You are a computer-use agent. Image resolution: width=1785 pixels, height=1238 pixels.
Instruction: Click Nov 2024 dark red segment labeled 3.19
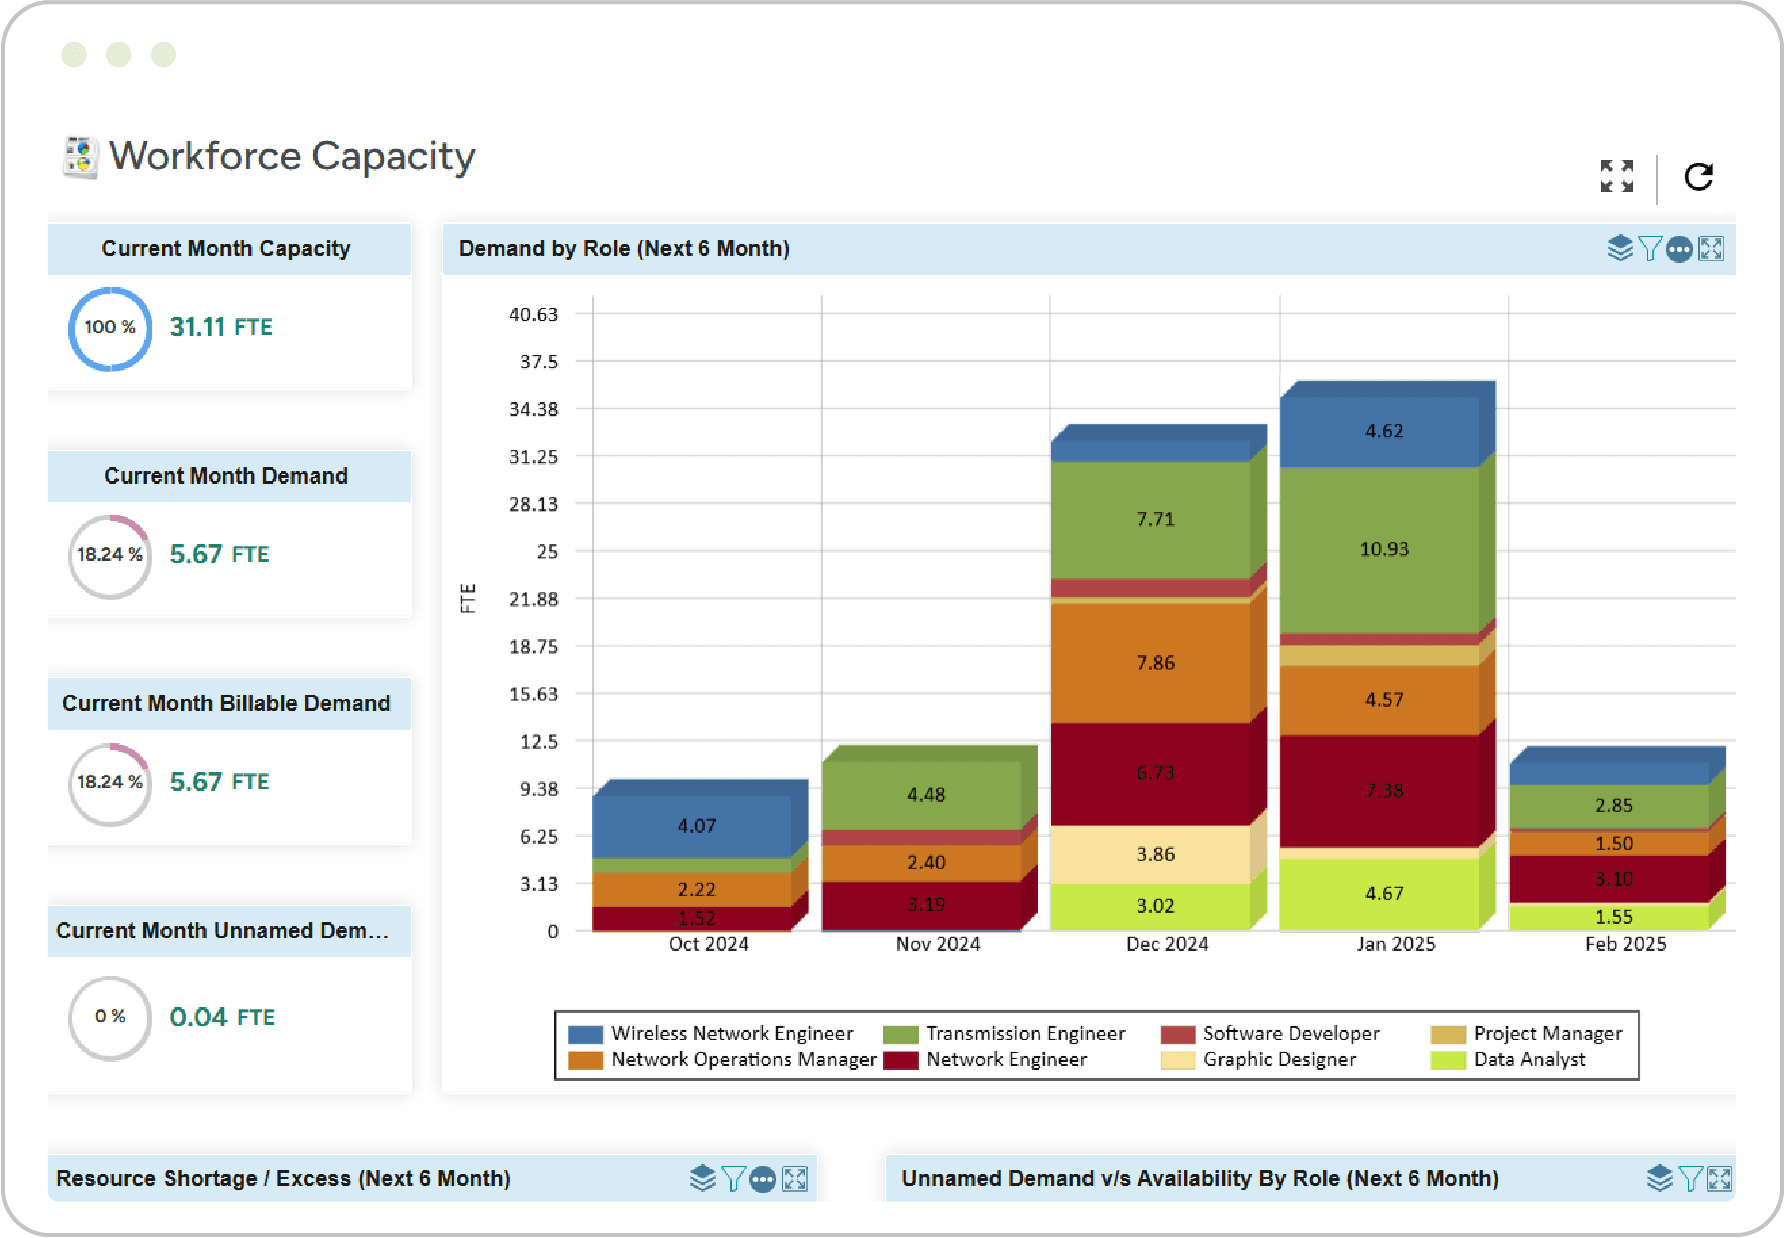(922, 906)
